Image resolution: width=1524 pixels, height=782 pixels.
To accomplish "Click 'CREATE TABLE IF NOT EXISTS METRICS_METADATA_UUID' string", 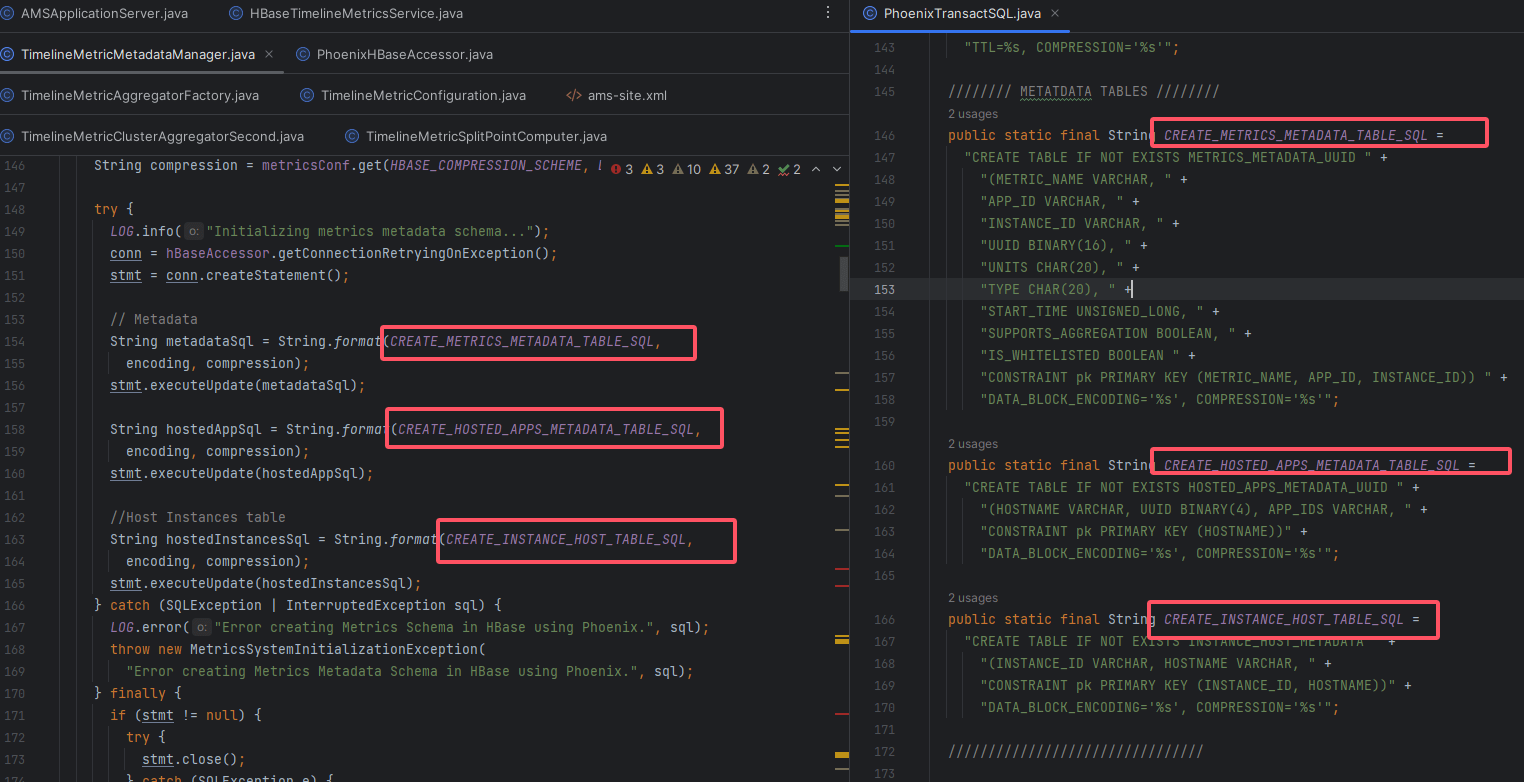I will 1168,157.
